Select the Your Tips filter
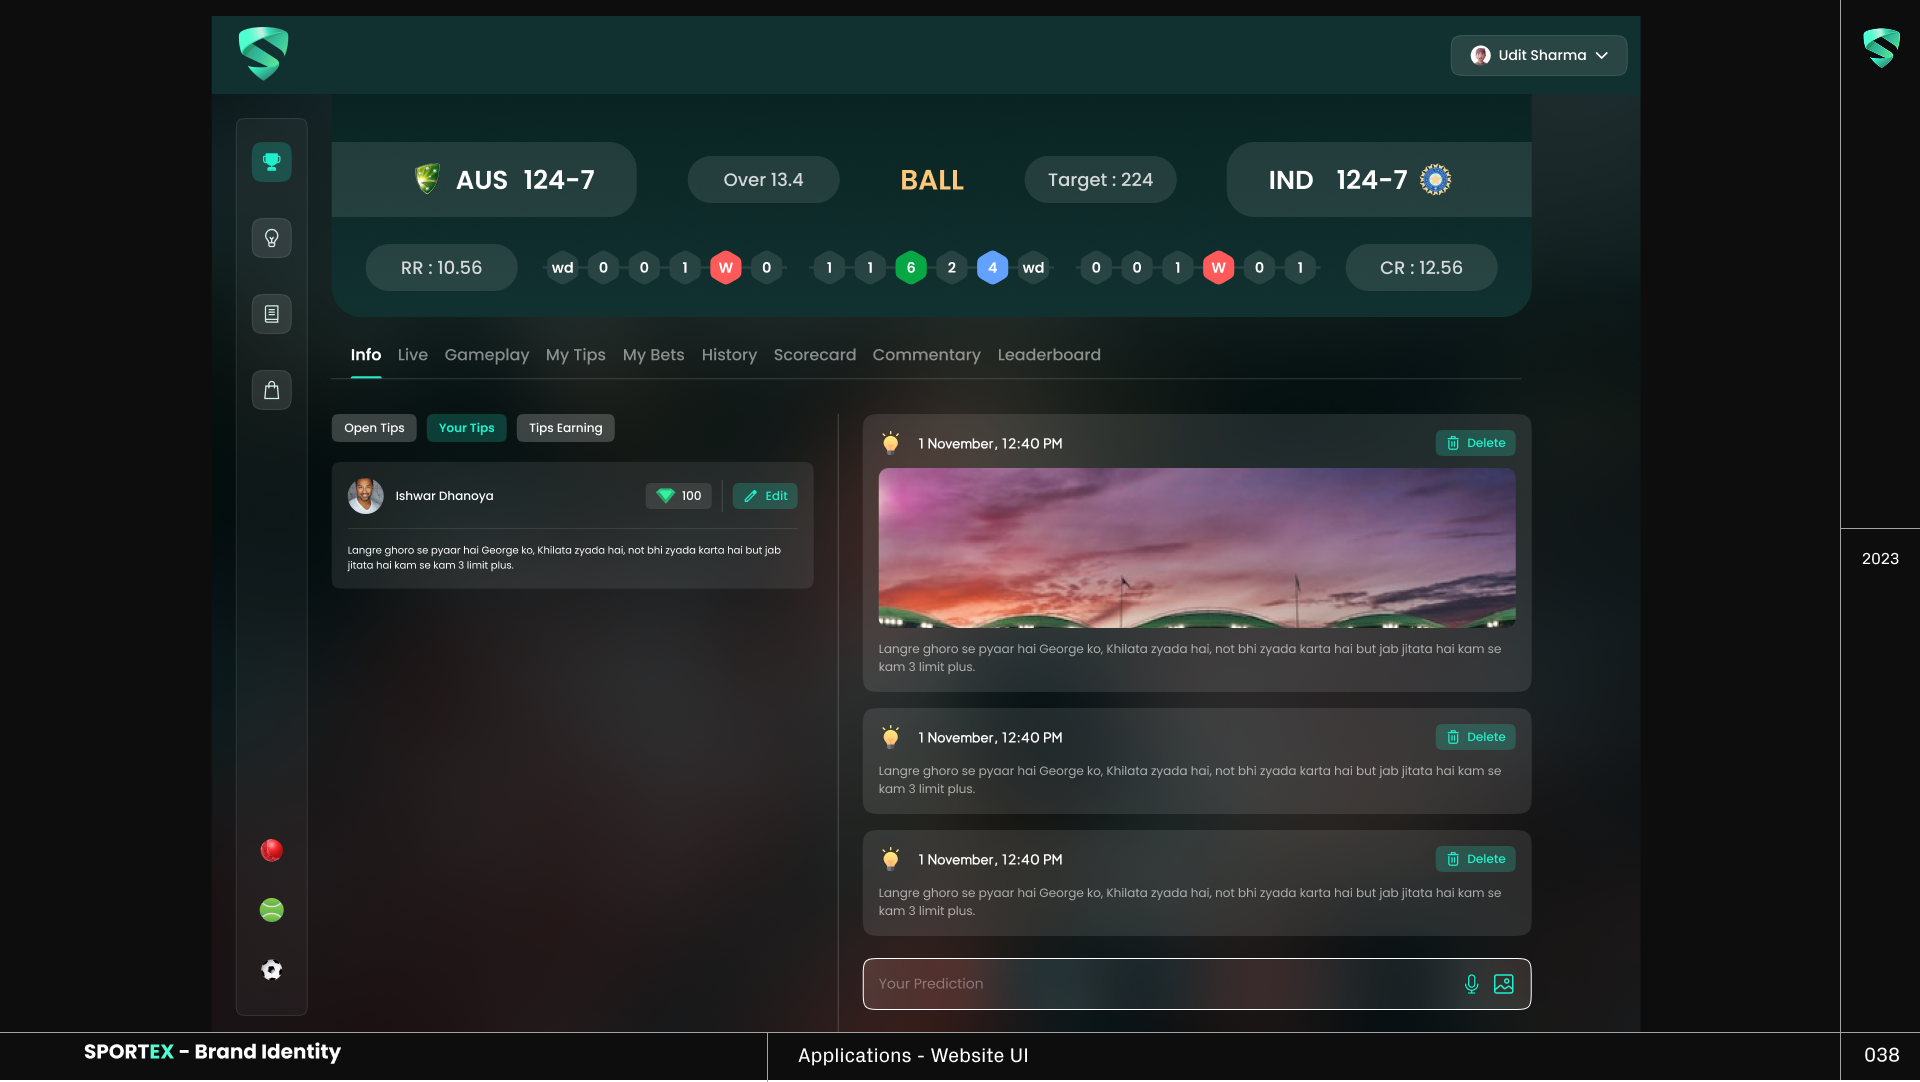 pyautogui.click(x=466, y=428)
